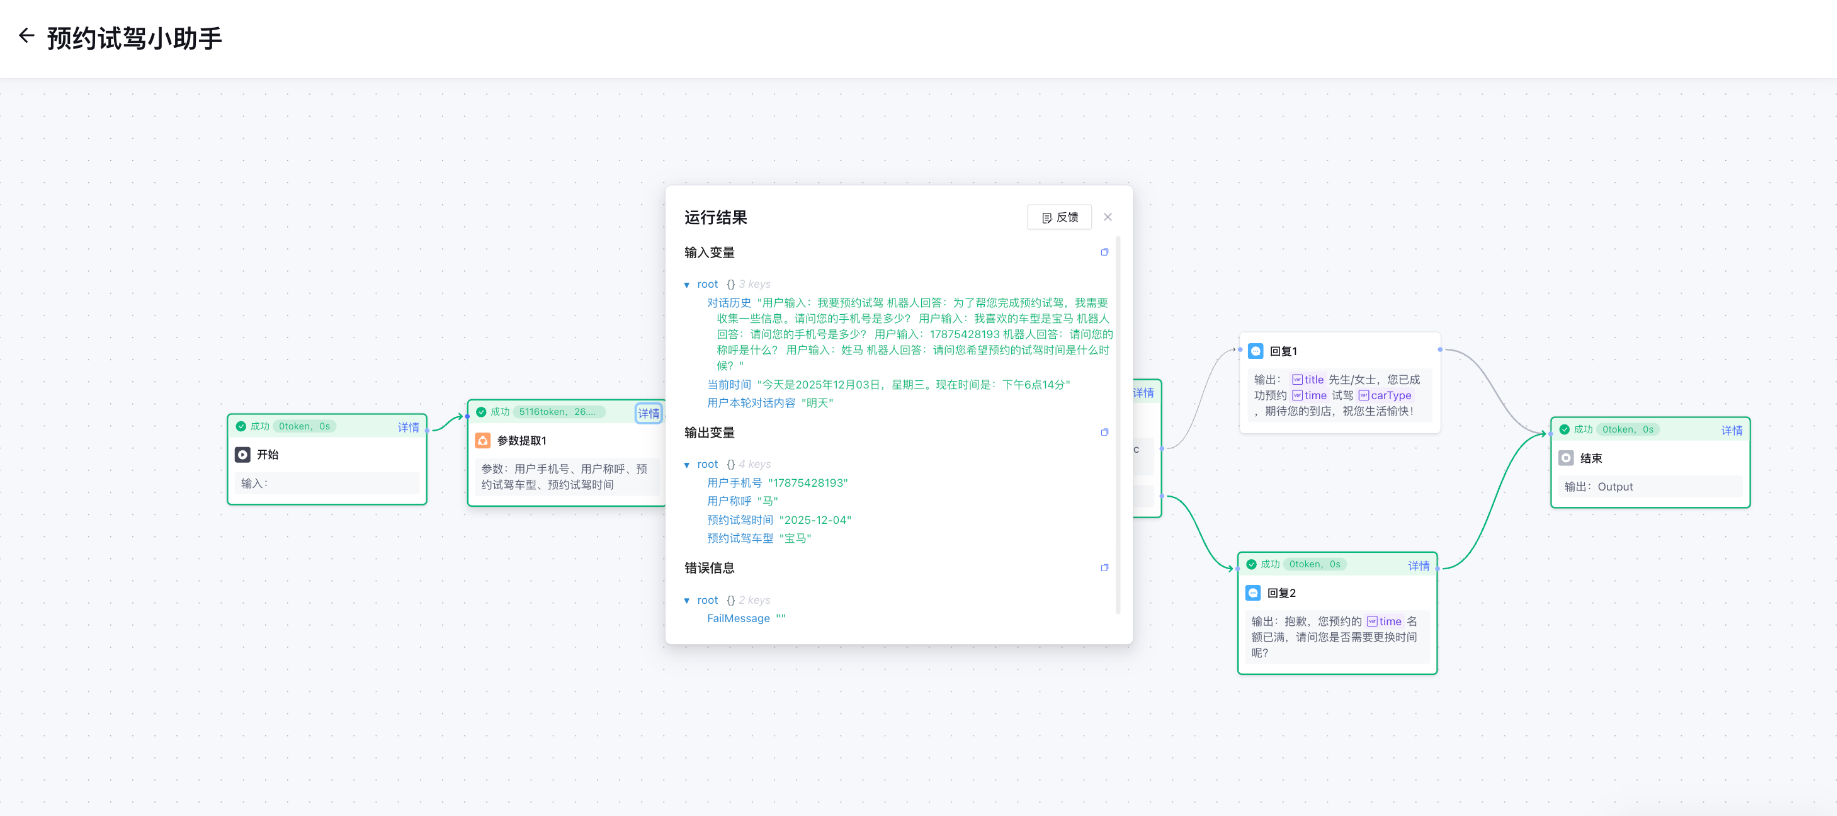Screen dimensions: 1837x816
Task: Click the blue 回复1 node icon
Action: point(1256,351)
